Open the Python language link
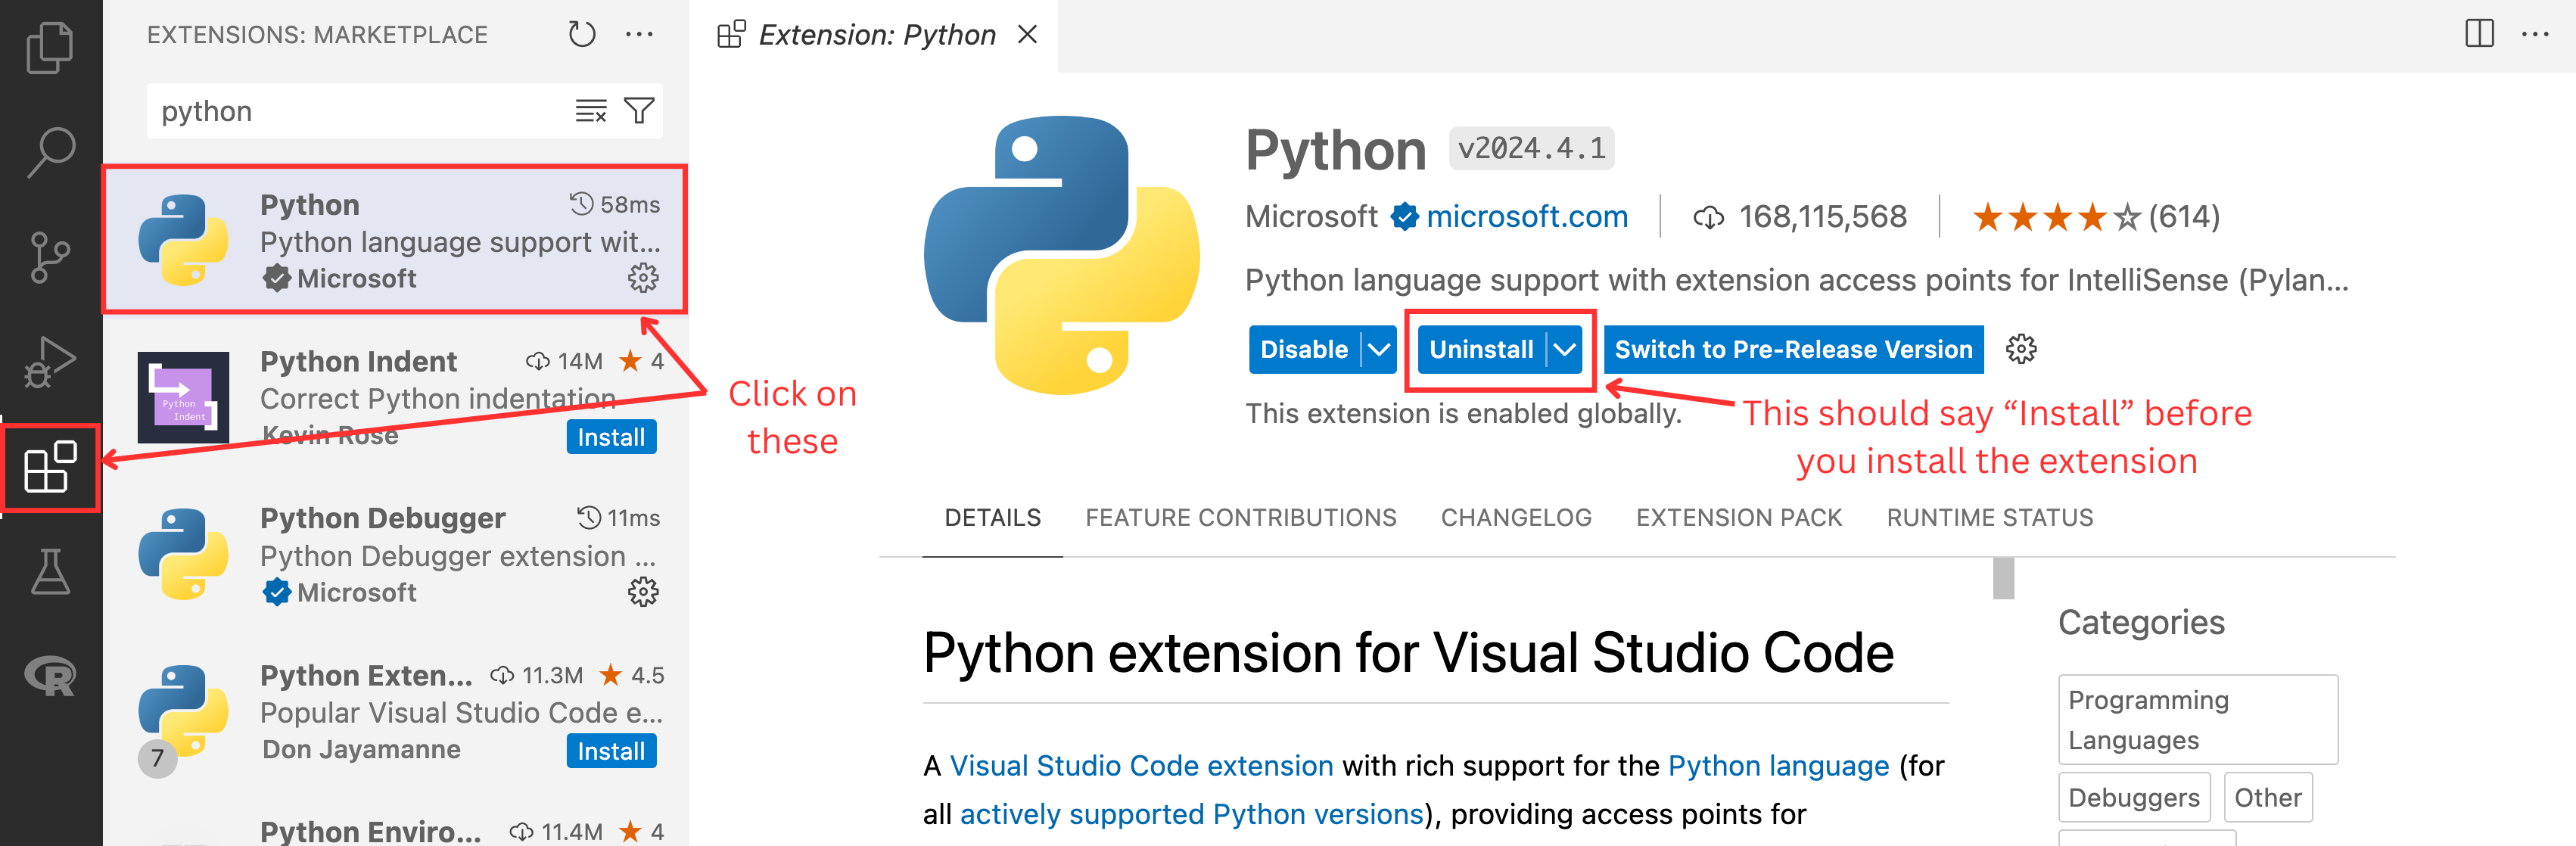 [x=1778, y=766]
